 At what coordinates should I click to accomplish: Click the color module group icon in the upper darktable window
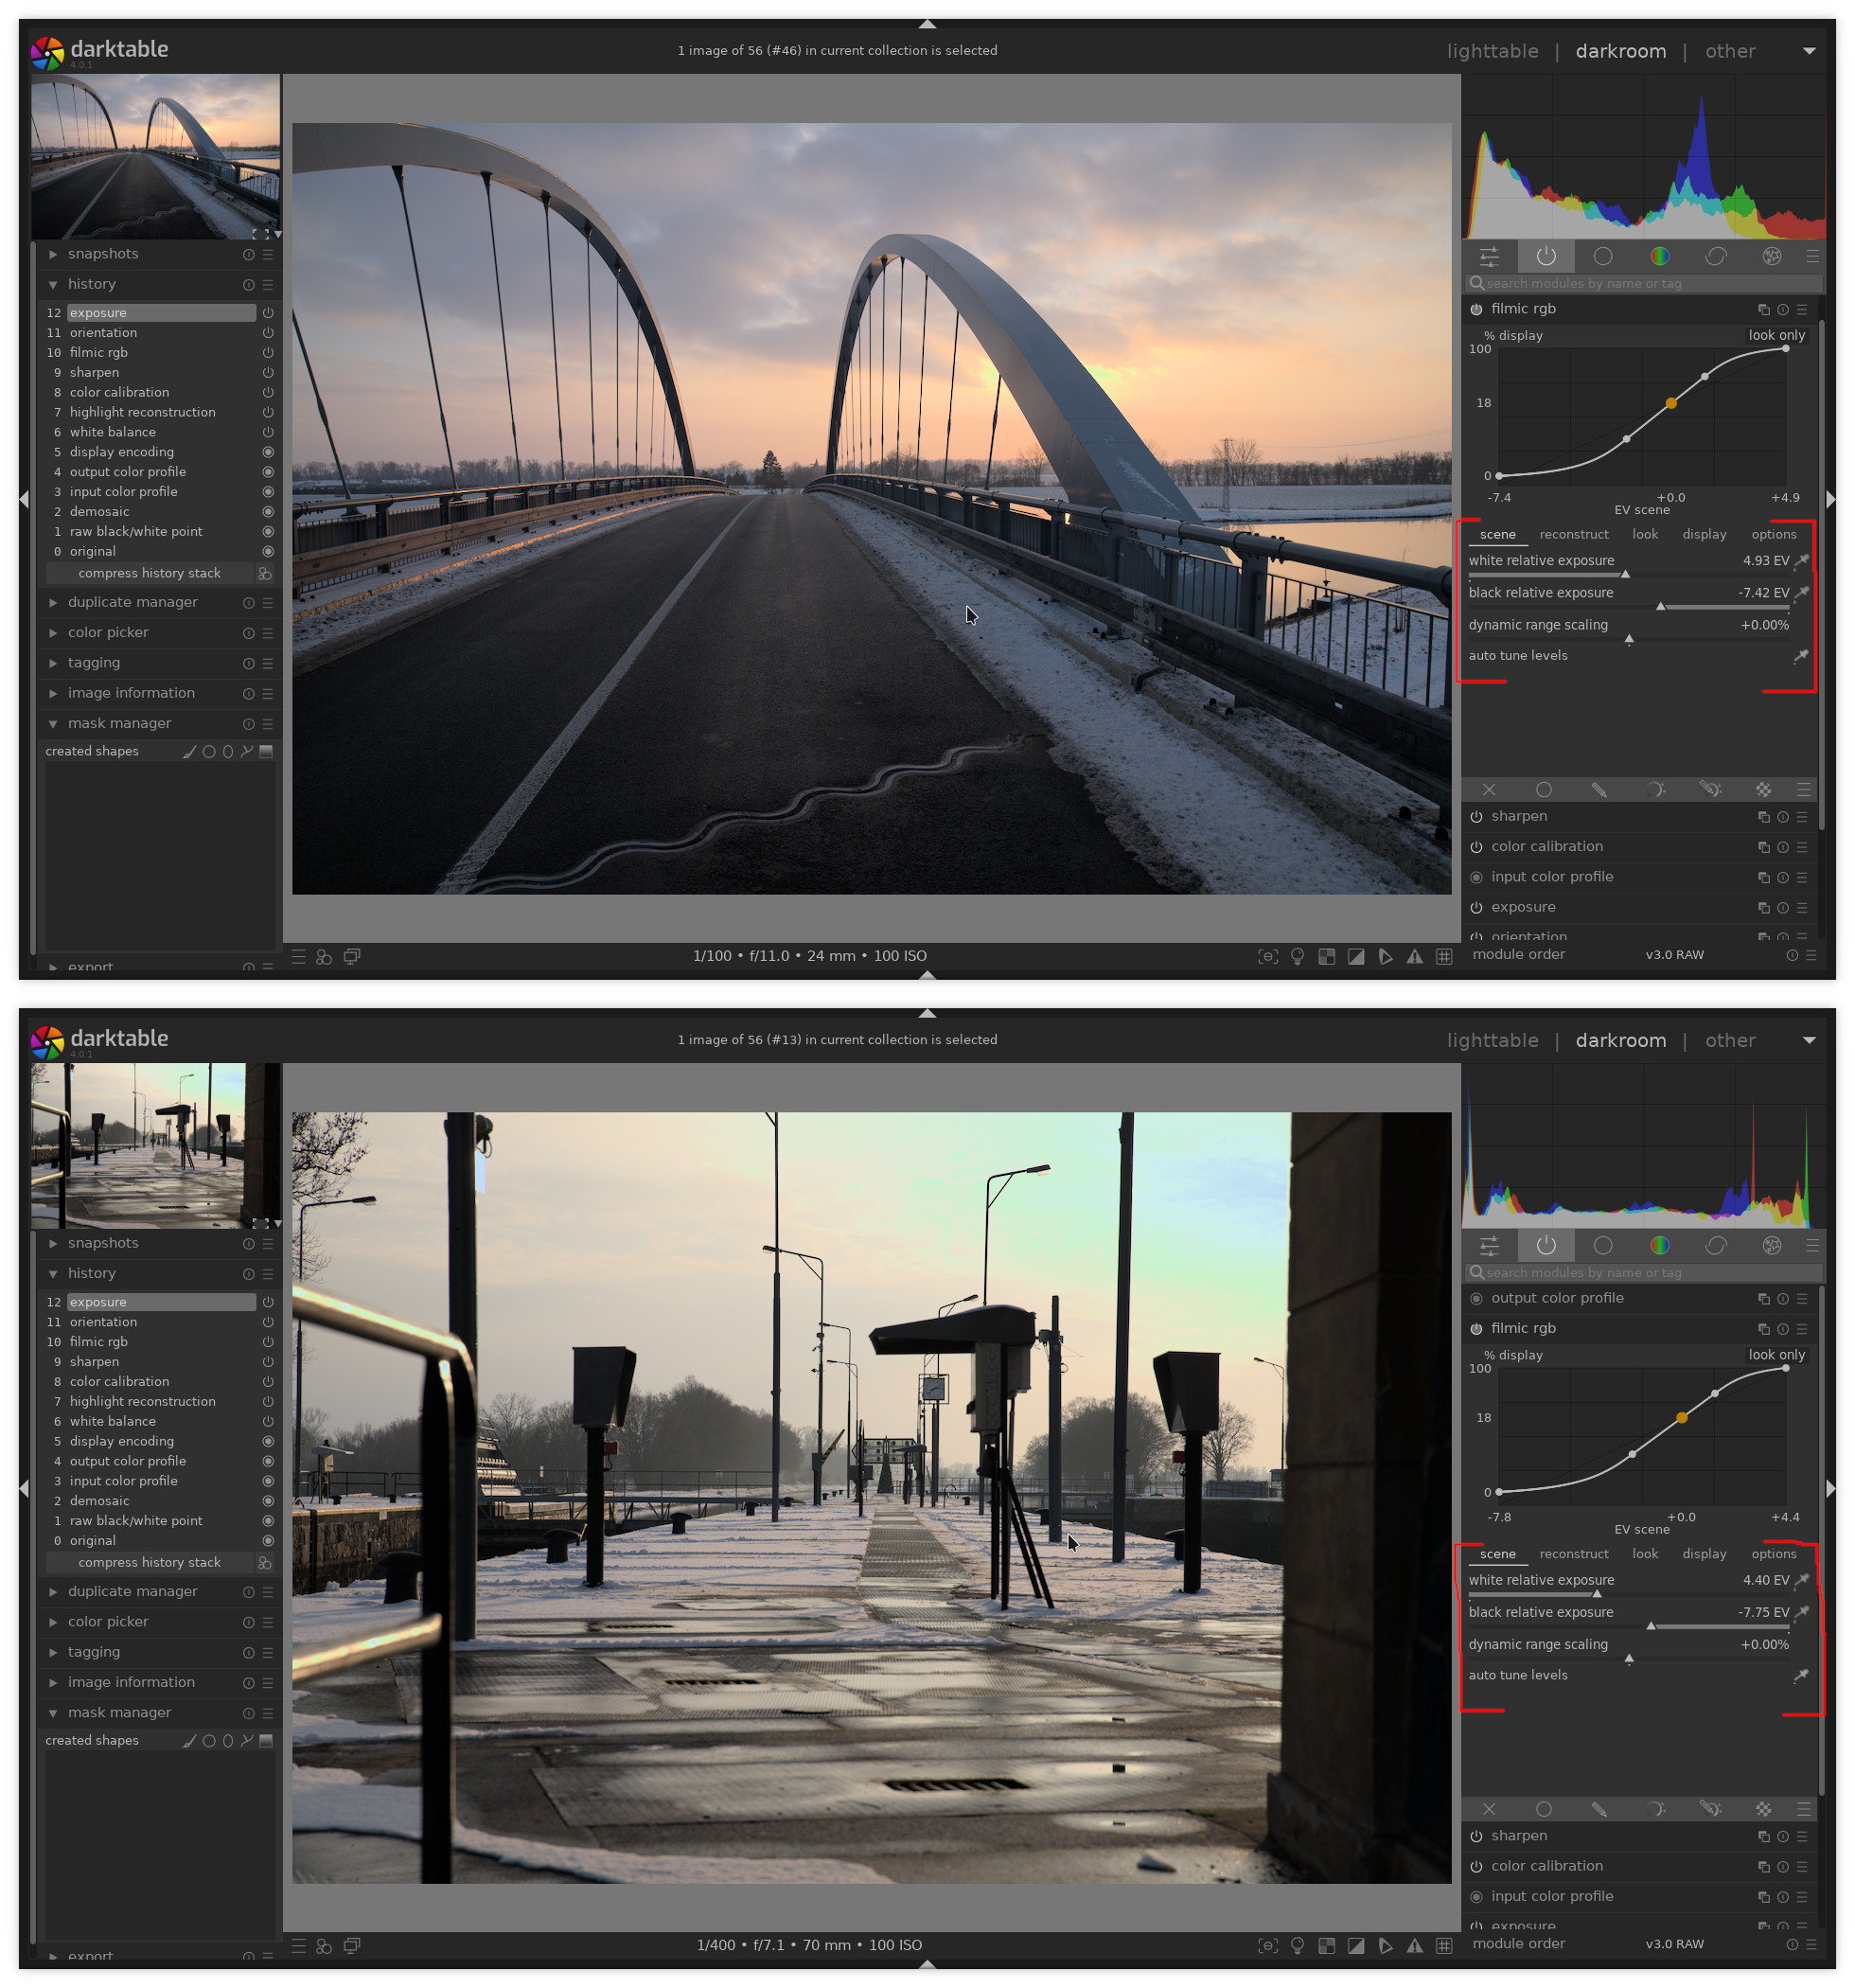pos(1659,256)
